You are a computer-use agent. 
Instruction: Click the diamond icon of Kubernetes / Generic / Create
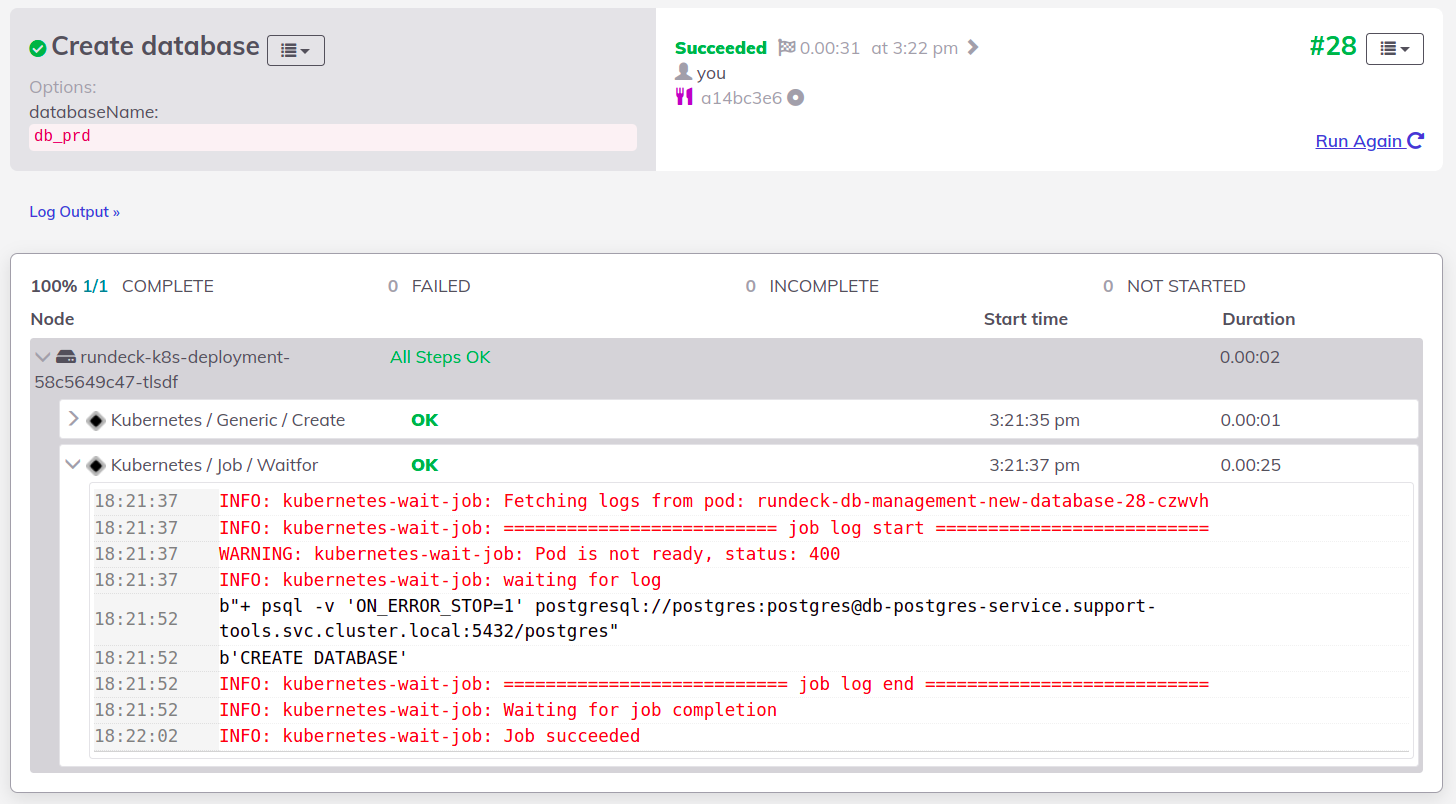tap(96, 420)
